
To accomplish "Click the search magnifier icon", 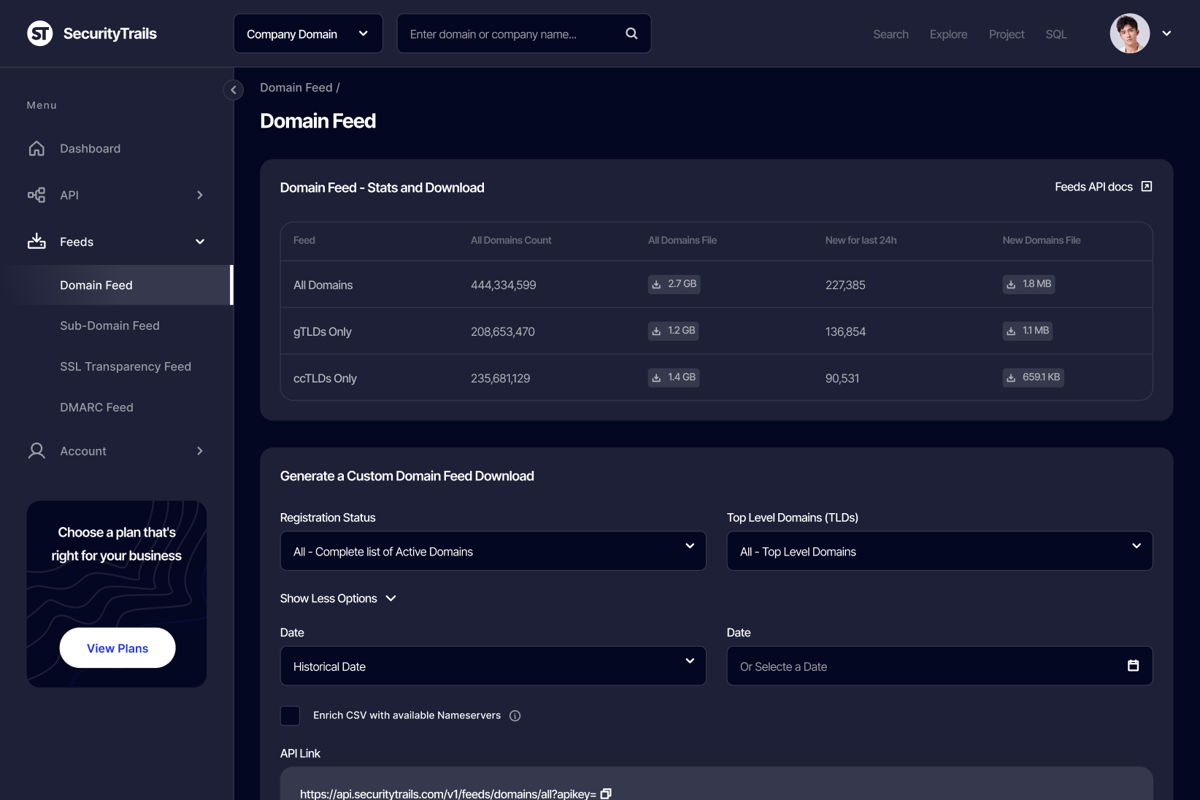I will pyautogui.click(x=631, y=33).
